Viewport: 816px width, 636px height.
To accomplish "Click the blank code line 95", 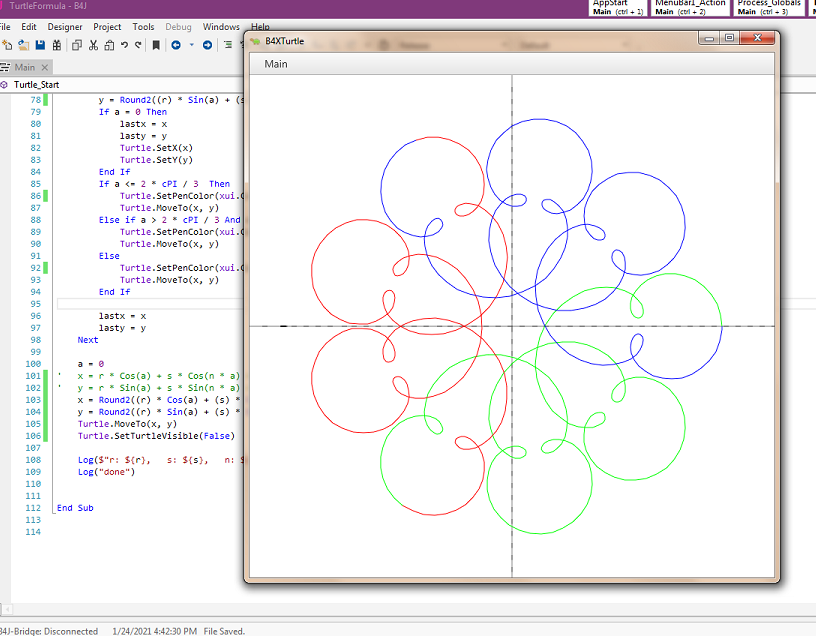I will 150,304.
